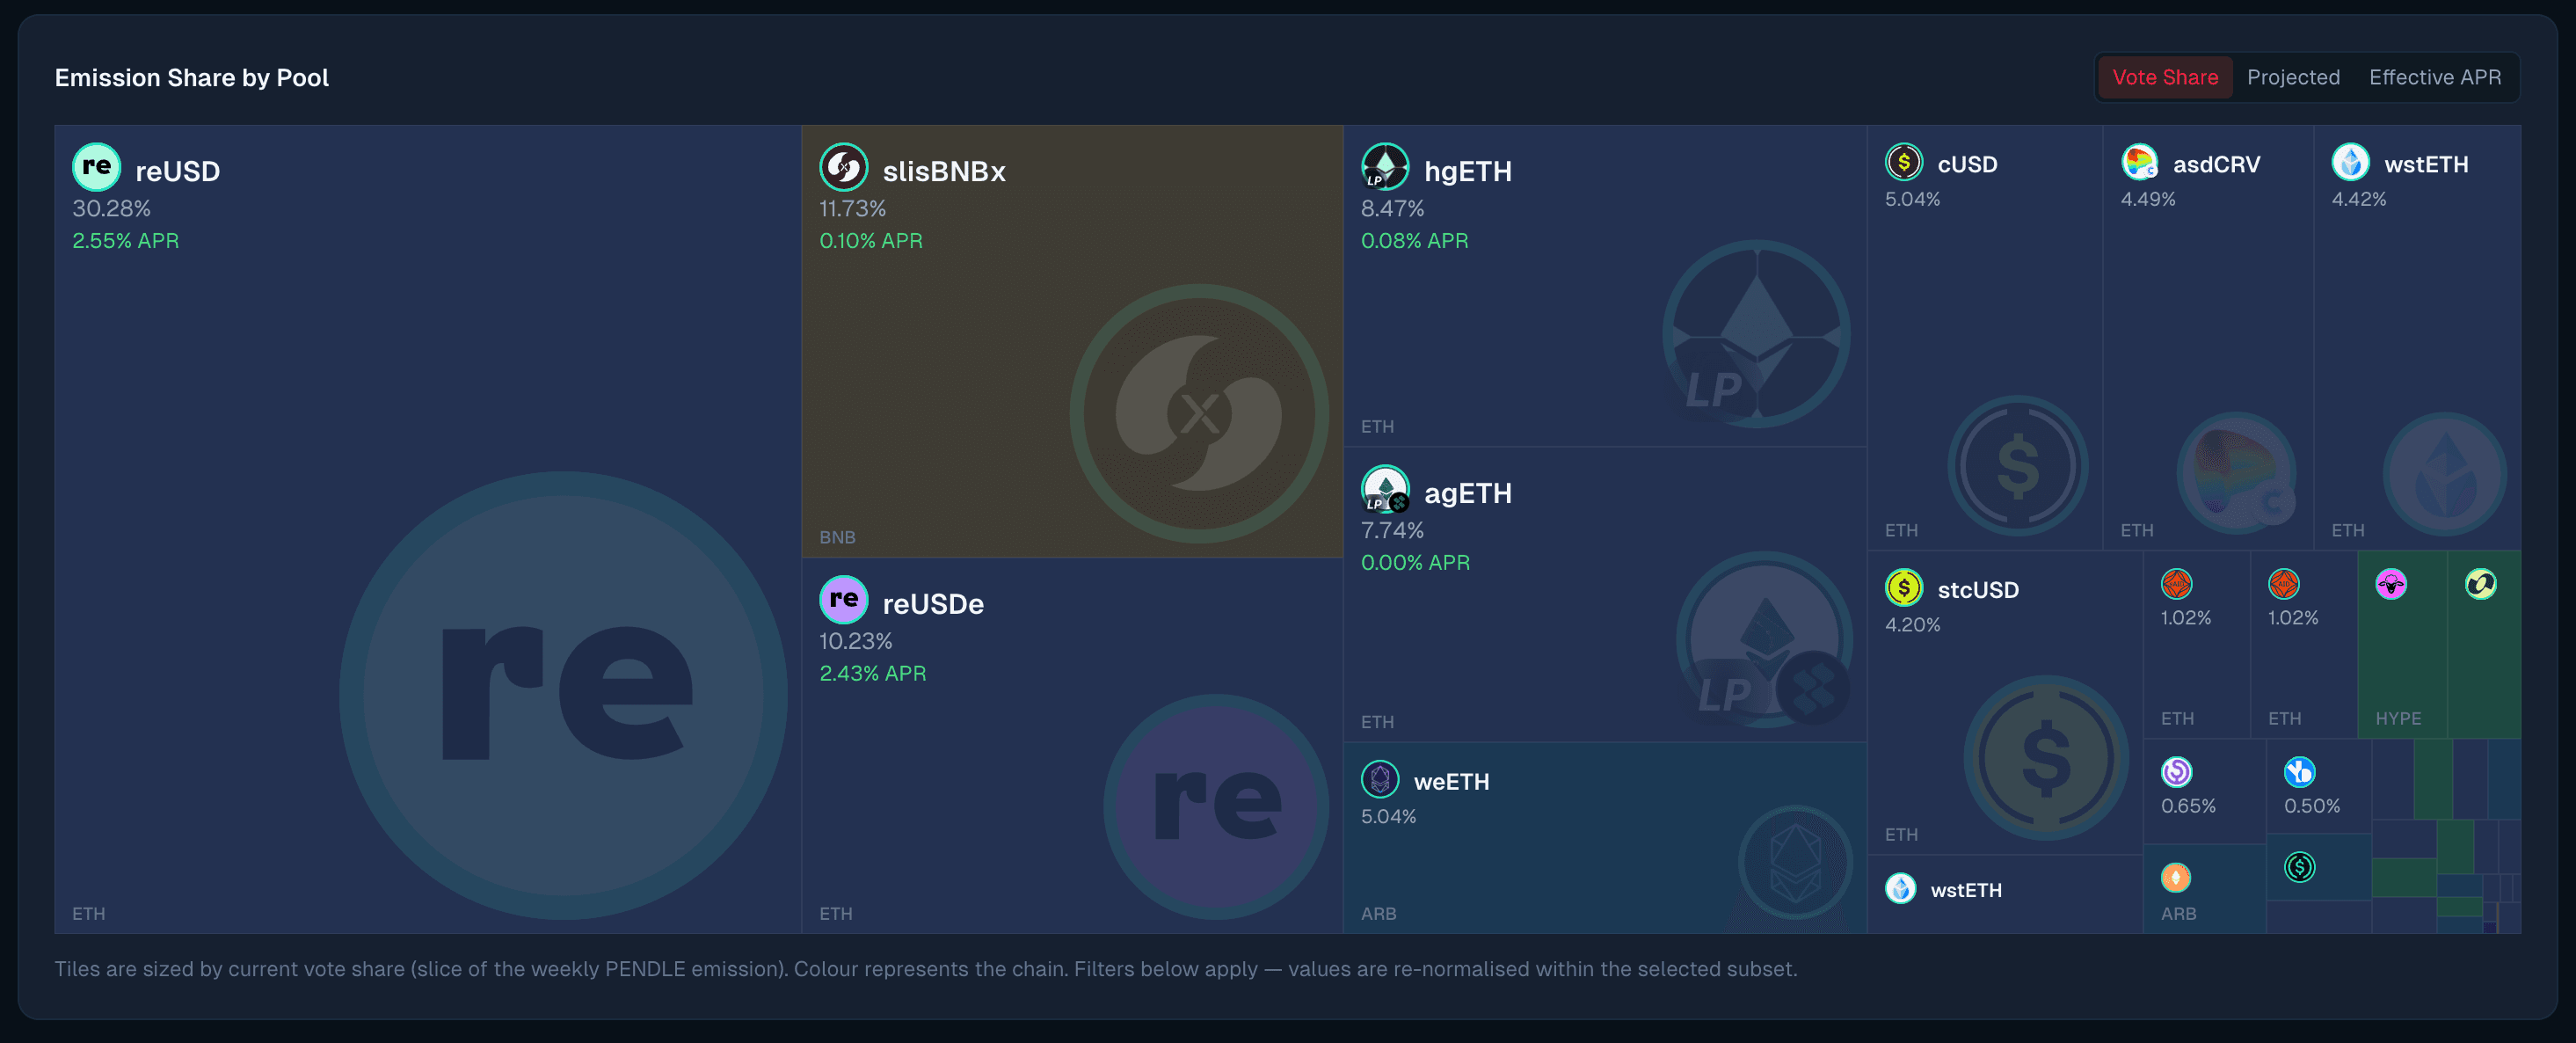Click the weETH token icon

(x=1380, y=779)
